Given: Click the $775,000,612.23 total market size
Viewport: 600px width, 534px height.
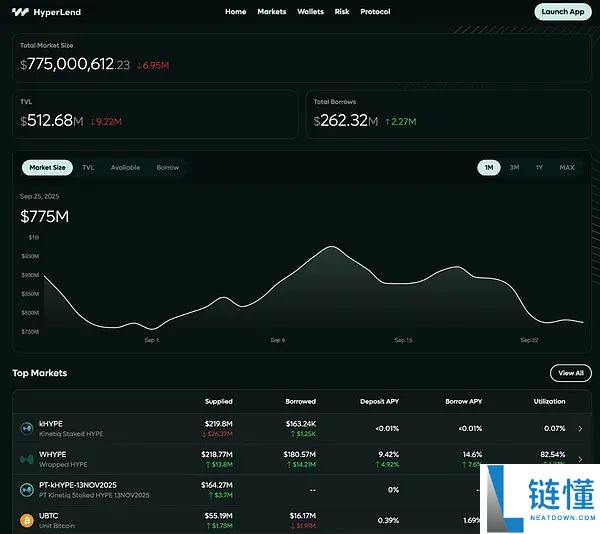Looking at the screenshot, I should (75, 64).
